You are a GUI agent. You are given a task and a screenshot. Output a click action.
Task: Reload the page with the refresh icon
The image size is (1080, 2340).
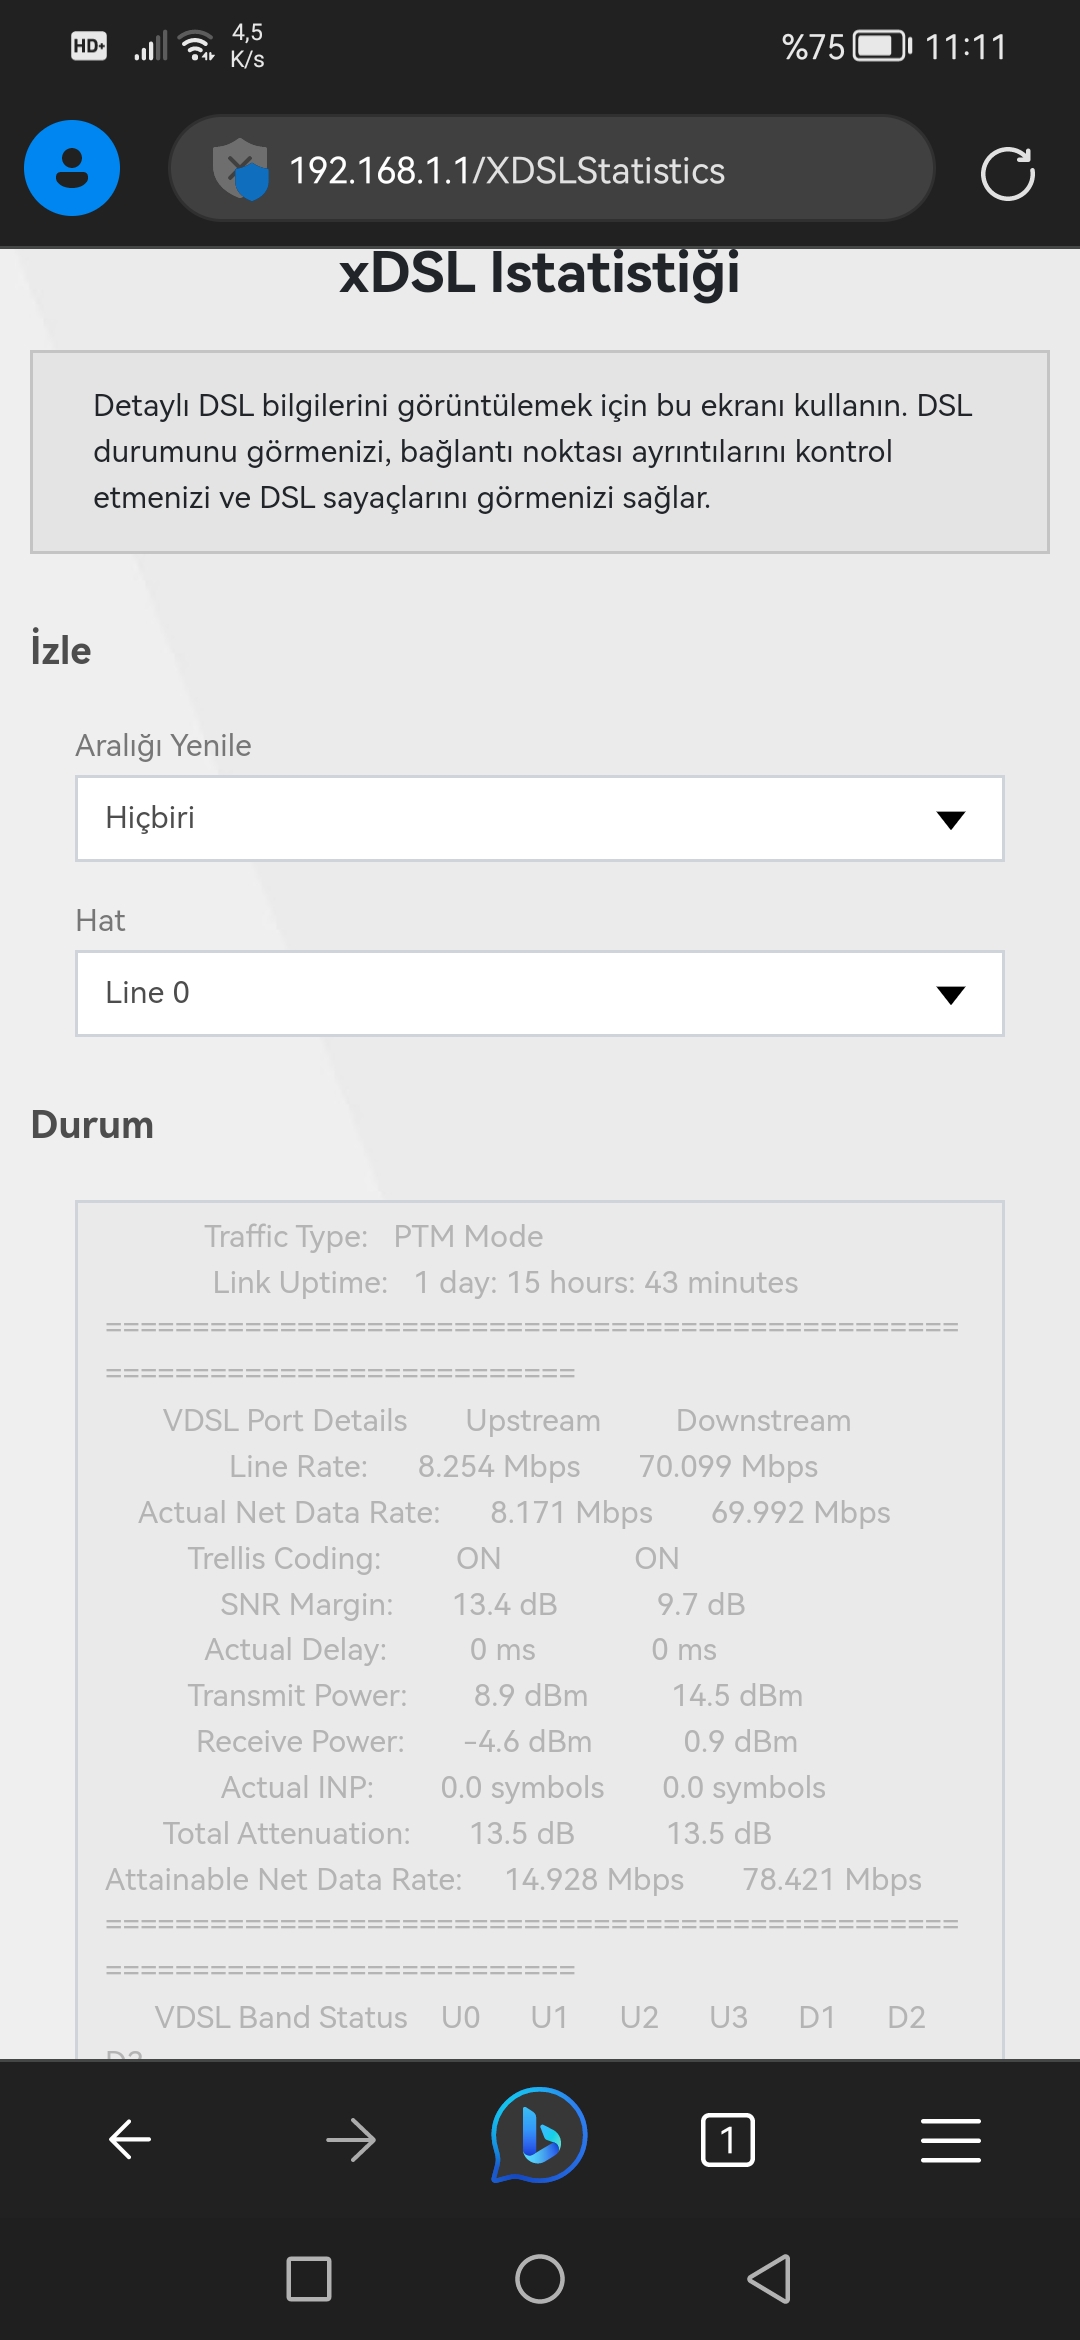(x=1007, y=174)
